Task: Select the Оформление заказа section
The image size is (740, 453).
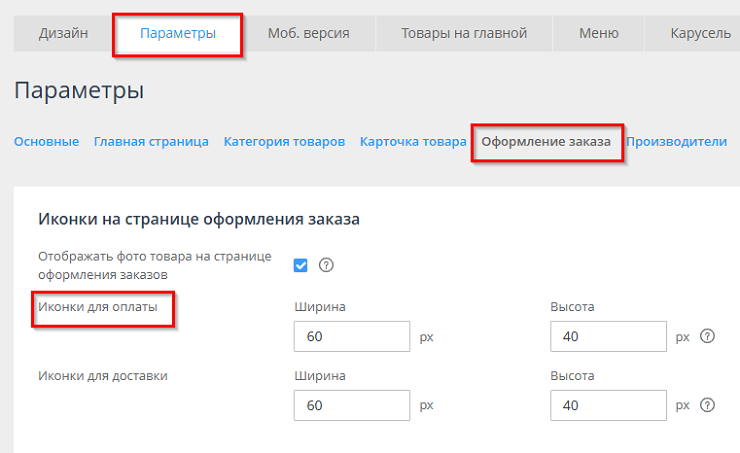Action: click(x=546, y=141)
